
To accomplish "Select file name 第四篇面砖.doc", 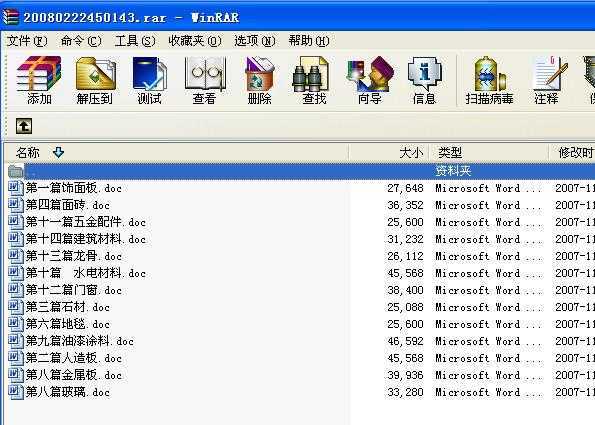I will click(x=68, y=205).
